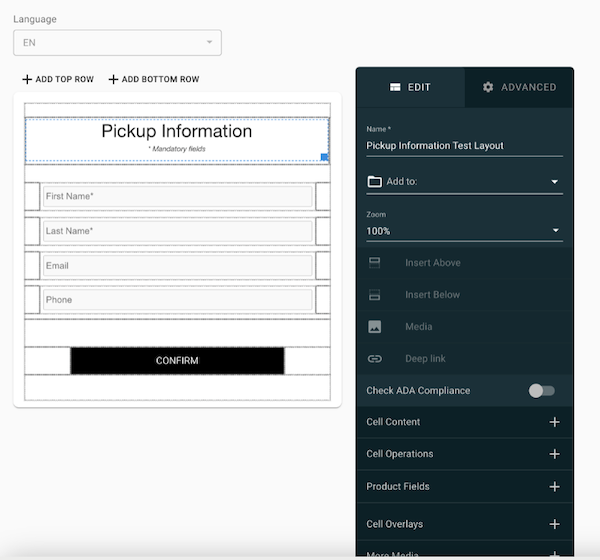Click the plus icon beside Add Bottom Row
Screen dimensions: 600x560
[x=113, y=79]
